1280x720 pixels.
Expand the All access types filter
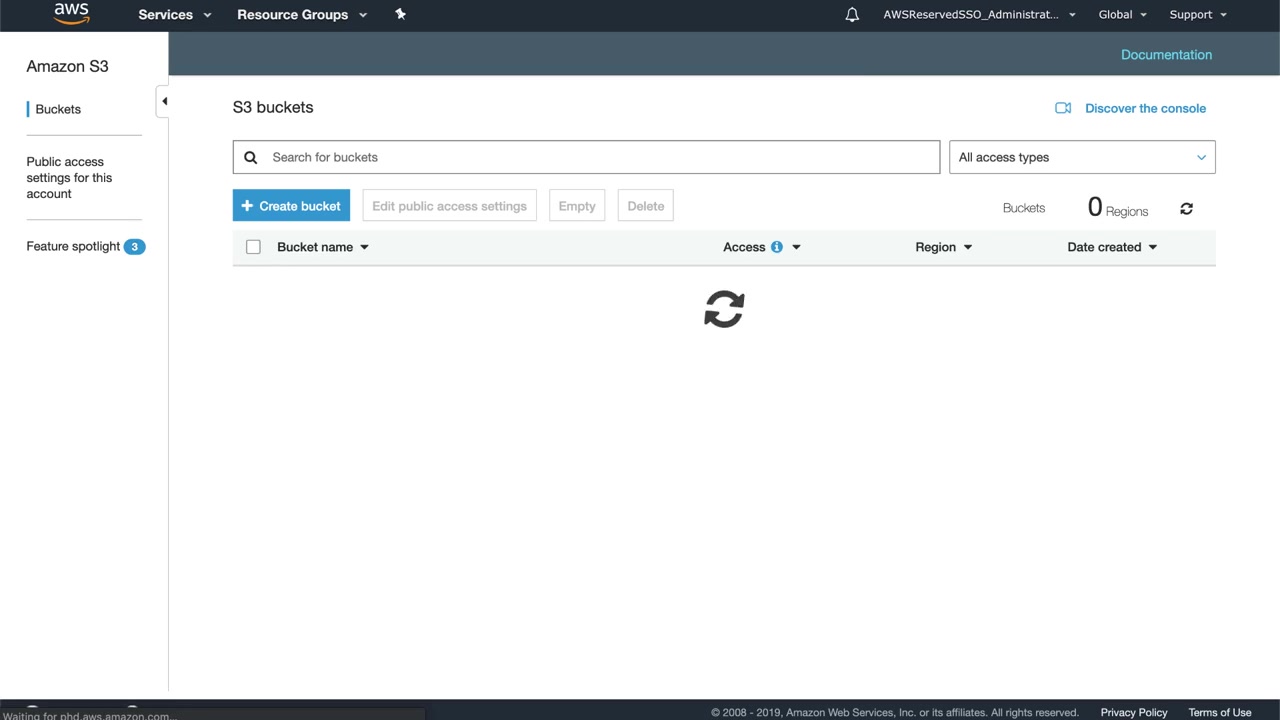tap(1082, 157)
